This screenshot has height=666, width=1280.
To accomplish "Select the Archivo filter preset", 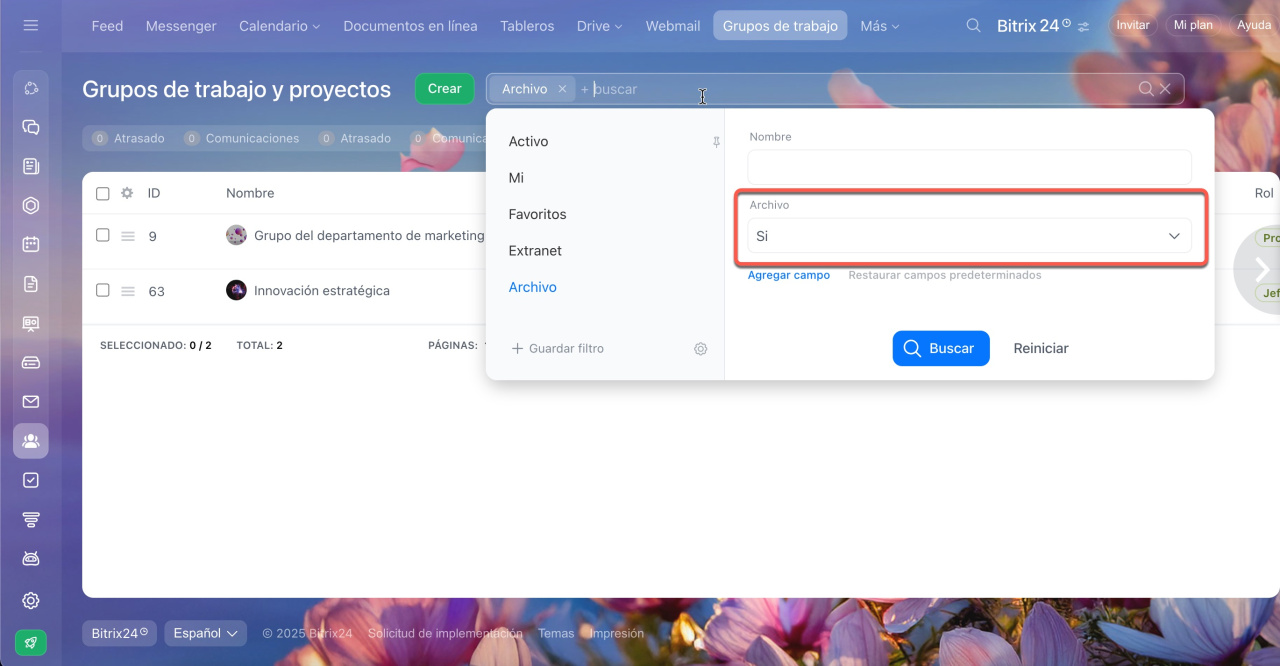I will pyautogui.click(x=532, y=287).
